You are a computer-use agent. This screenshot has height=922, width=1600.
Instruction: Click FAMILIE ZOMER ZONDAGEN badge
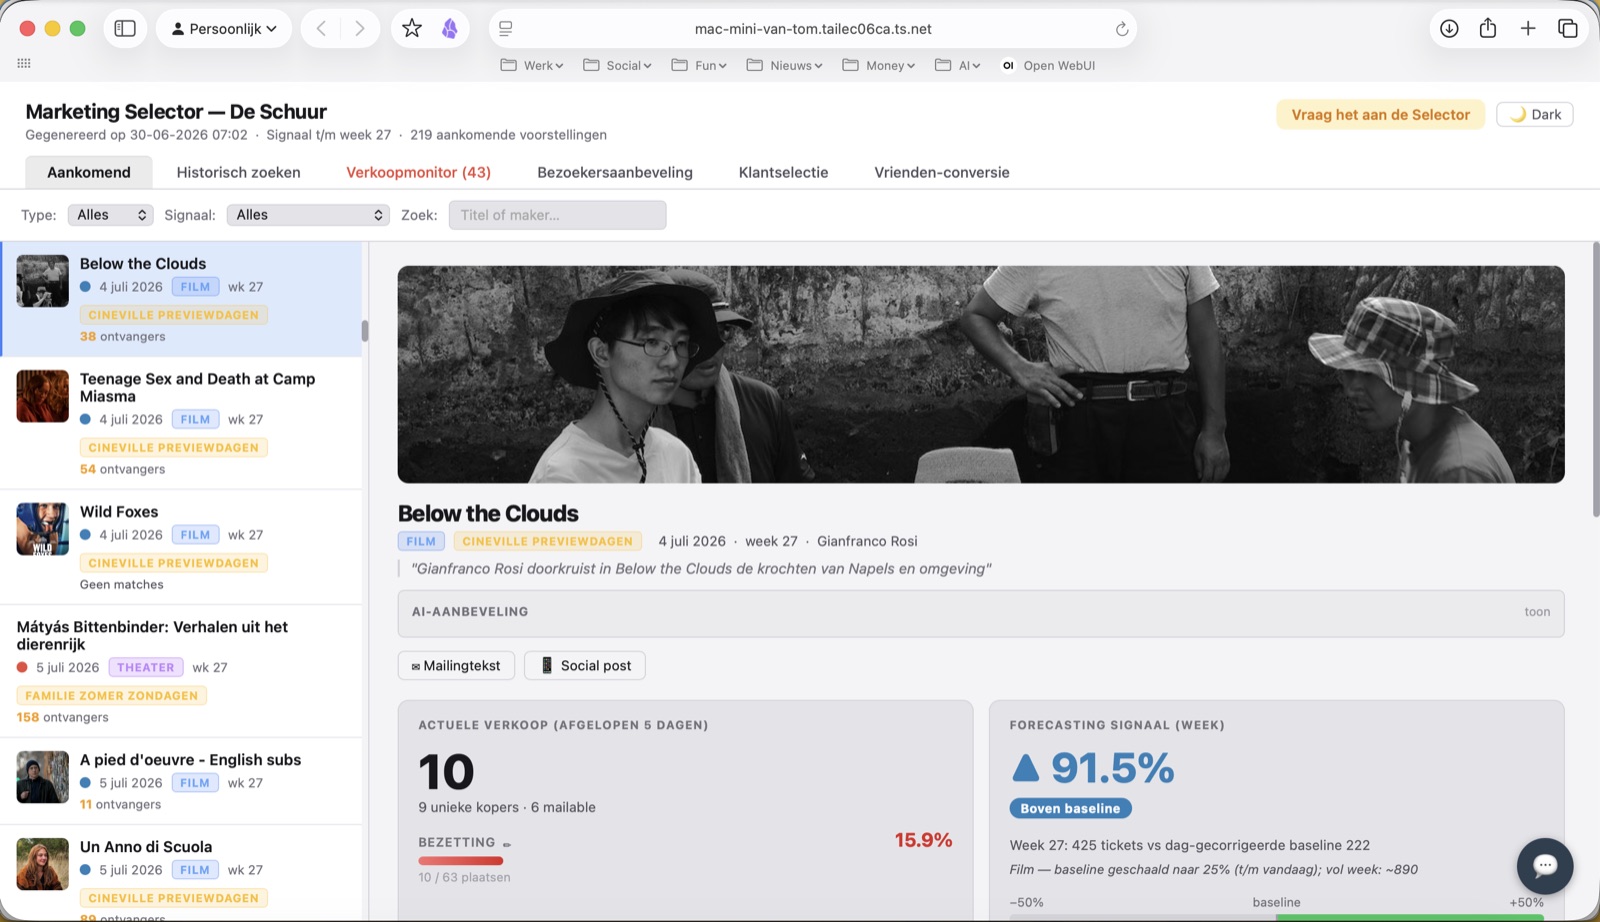pos(112,695)
